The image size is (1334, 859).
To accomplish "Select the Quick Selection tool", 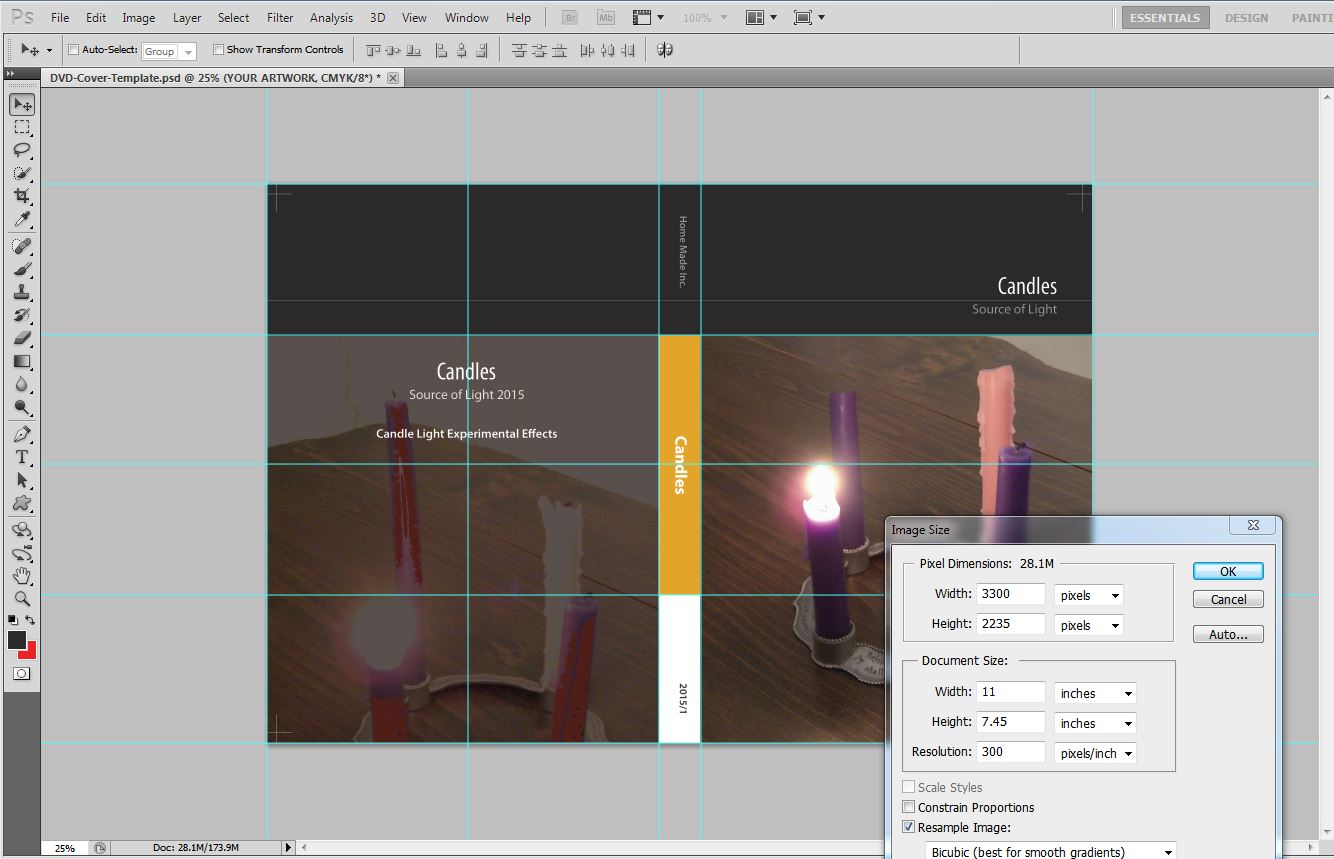I will [22, 173].
